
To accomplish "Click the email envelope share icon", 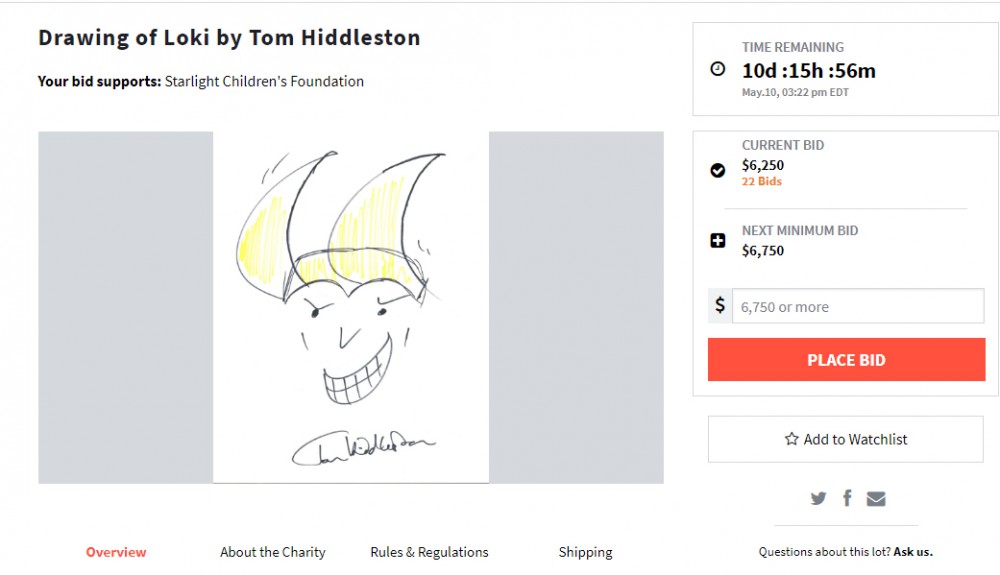I will (x=876, y=498).
